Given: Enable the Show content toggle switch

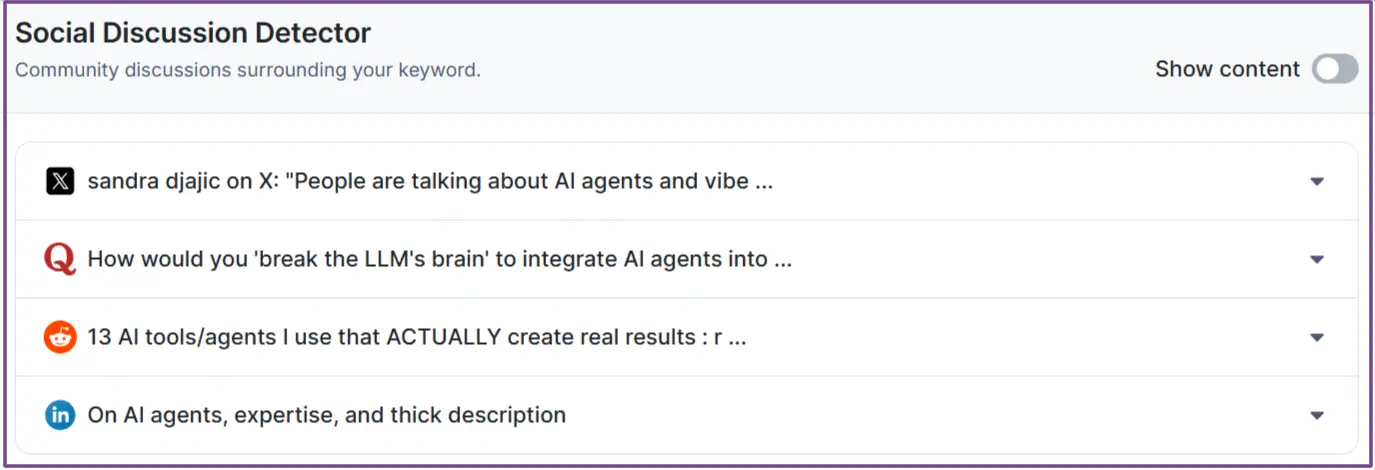Looking at the screenshot, I should [x=1335, y=69].
